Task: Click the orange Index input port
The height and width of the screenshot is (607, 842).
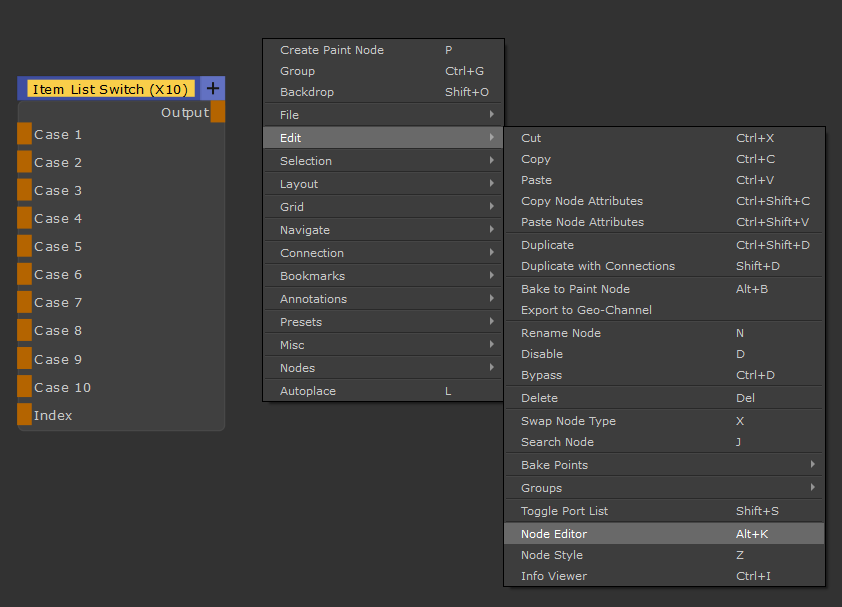Action: click(24, 415)
